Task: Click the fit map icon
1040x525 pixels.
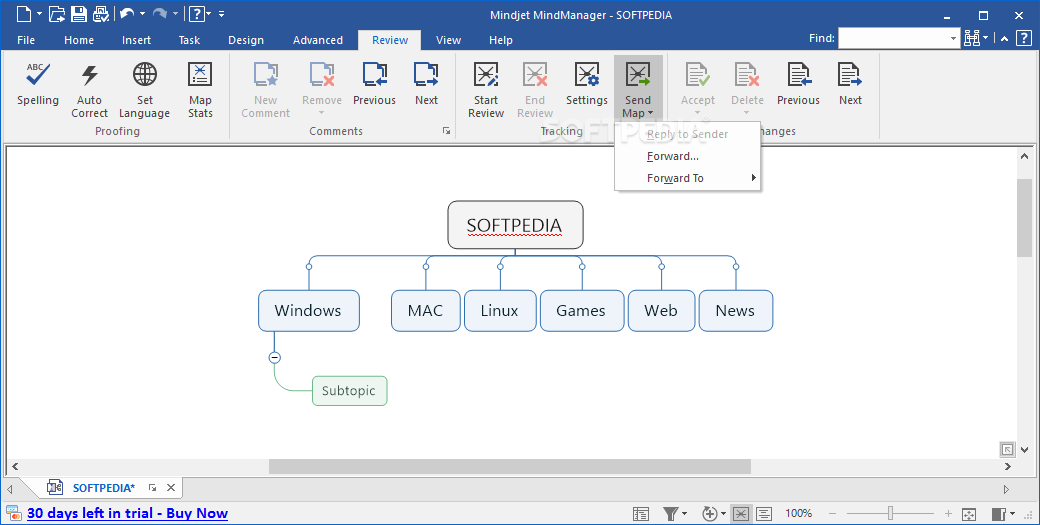Action: pyautogui.click(x=969, y=514)
